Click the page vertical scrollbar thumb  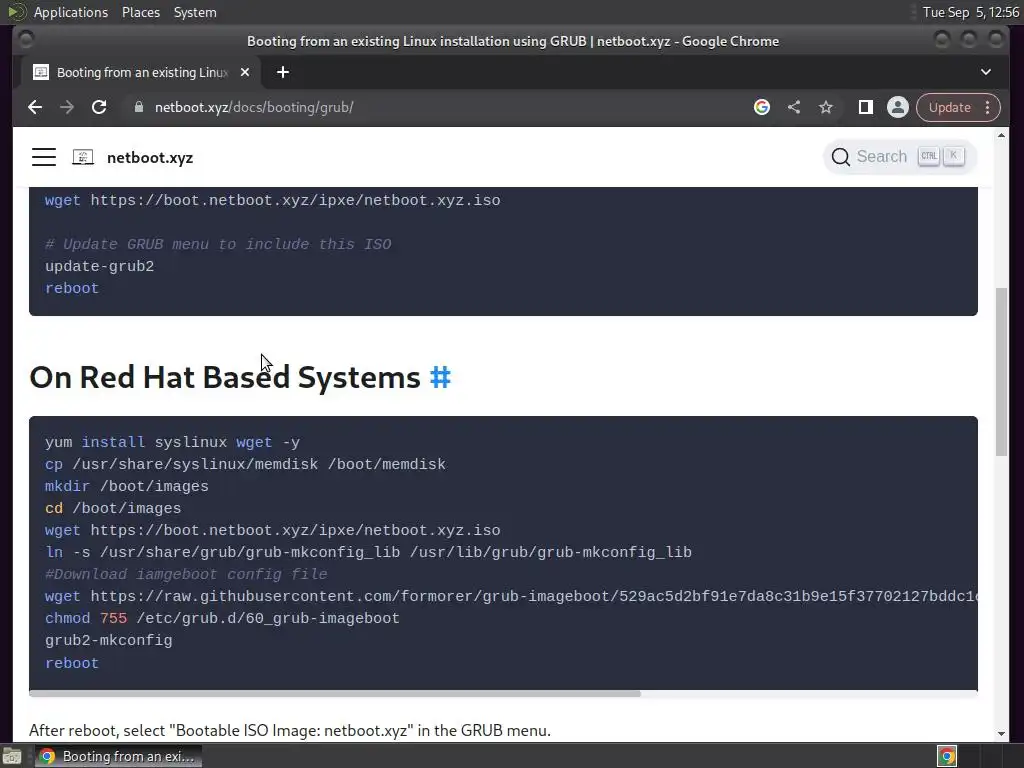point(1001,372)
